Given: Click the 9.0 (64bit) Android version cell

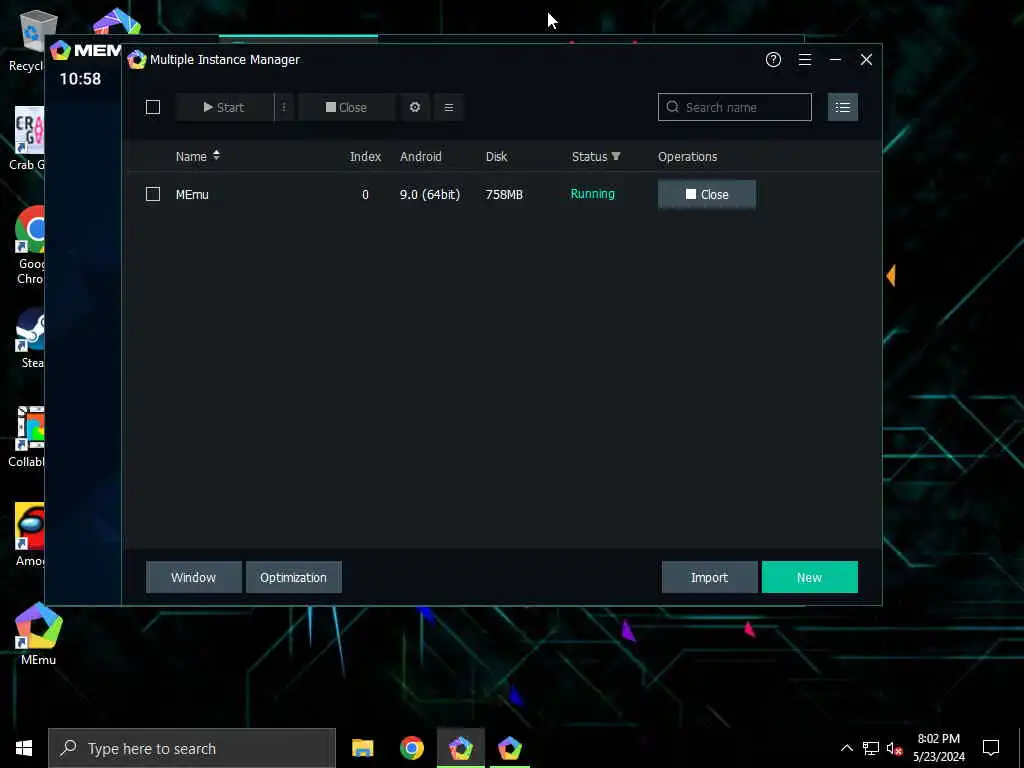Looking at the screenshot, I should [x=430, y=195].
